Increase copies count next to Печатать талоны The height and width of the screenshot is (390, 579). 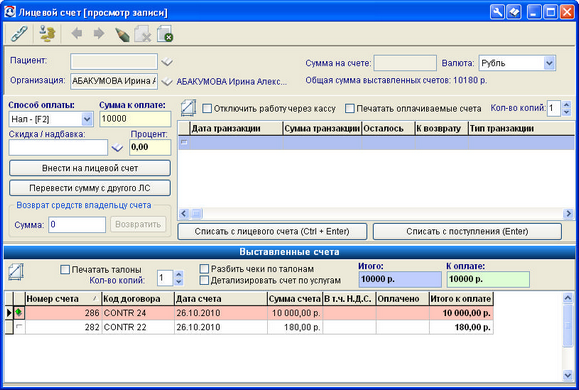tap(179, 274)
